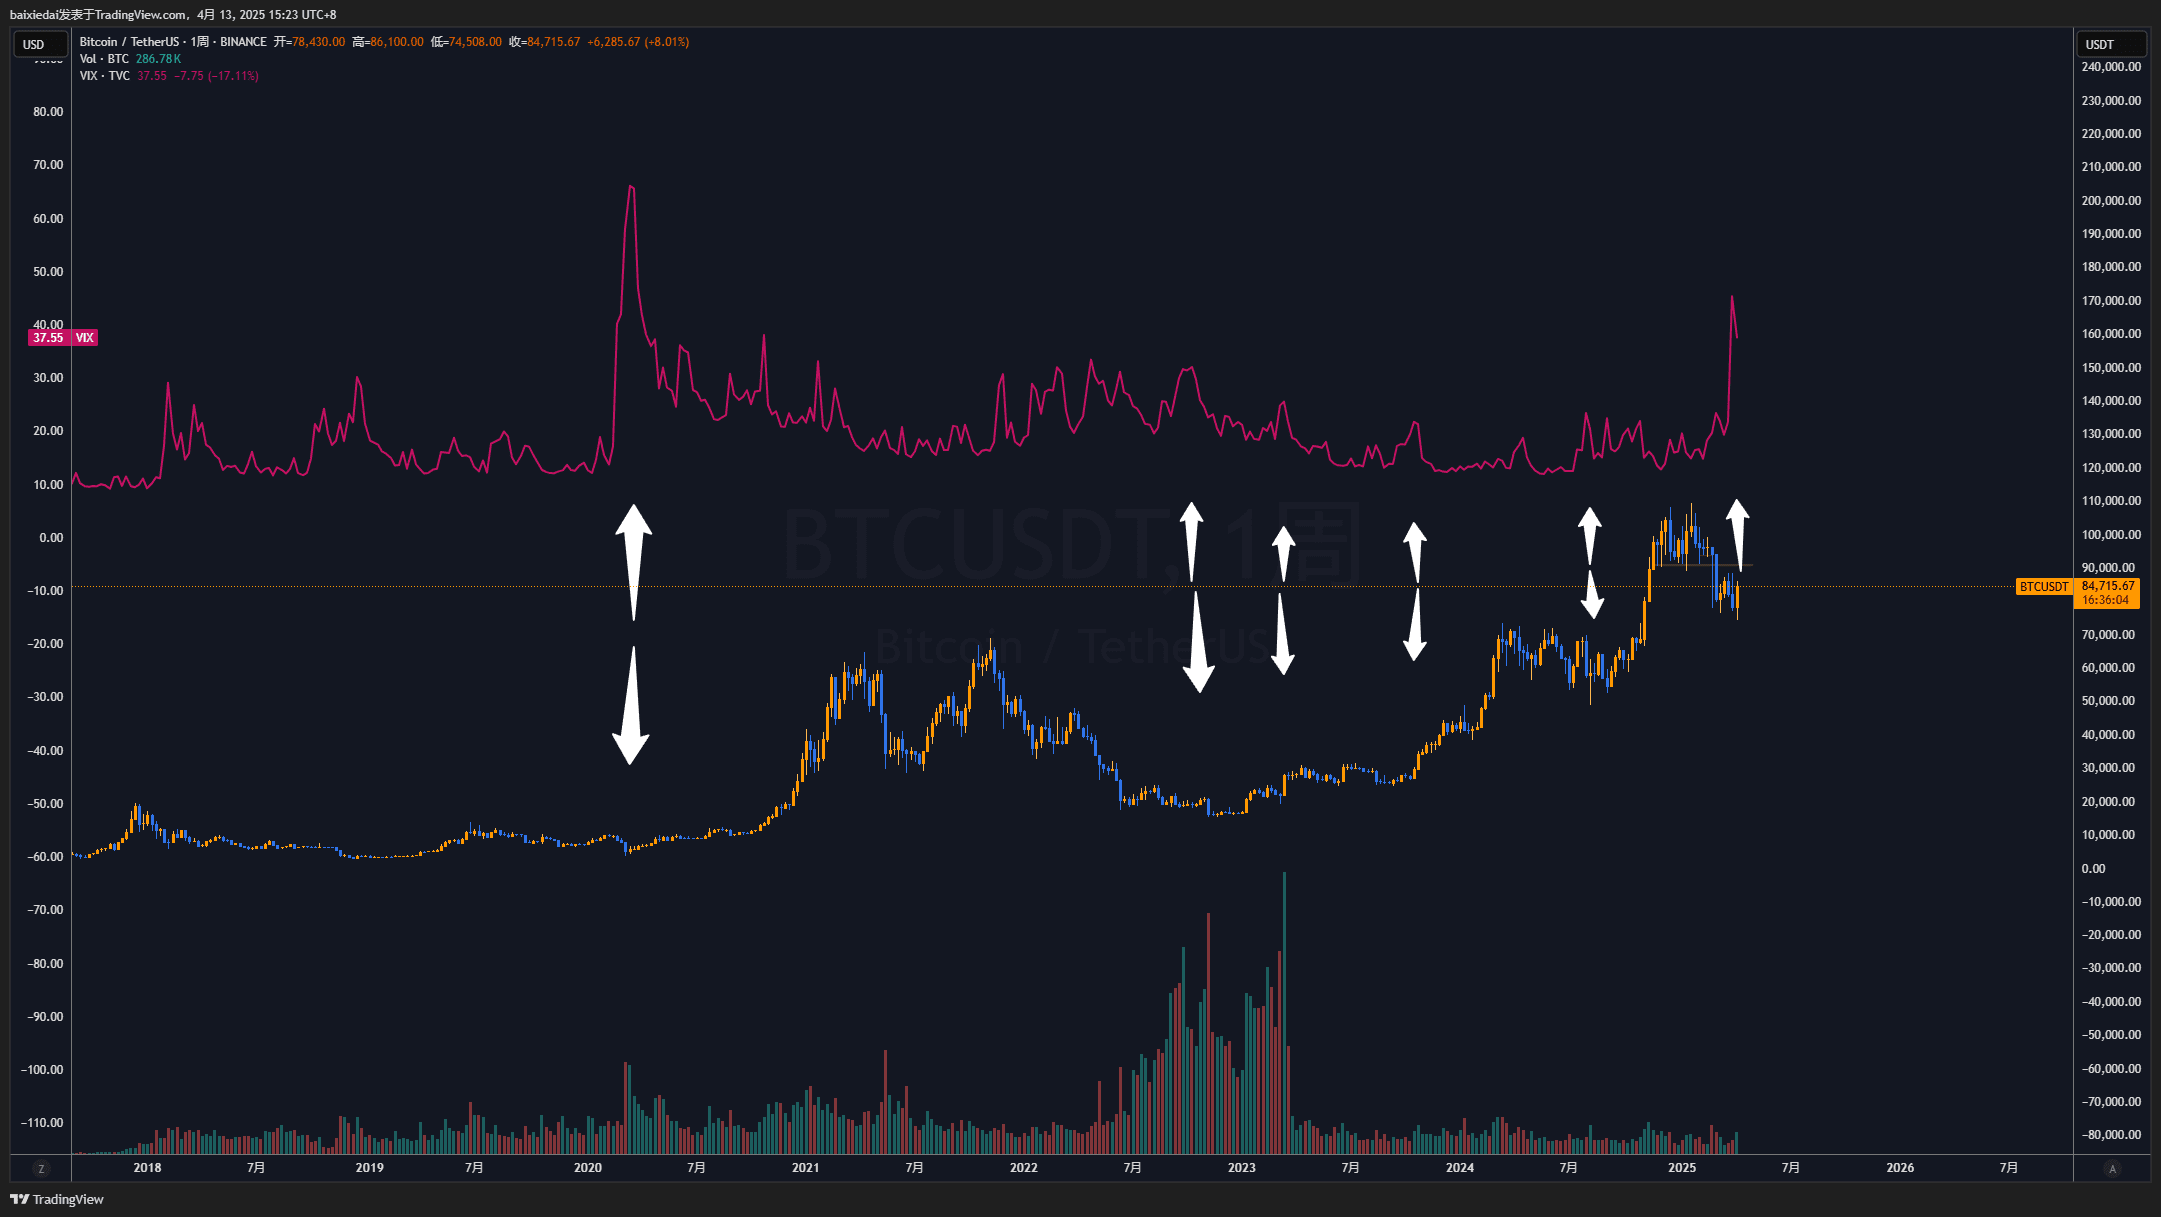2161x1217 pixels.
Task: Click the TradingView logo in the footer
Action: [x=57, y=1199]
